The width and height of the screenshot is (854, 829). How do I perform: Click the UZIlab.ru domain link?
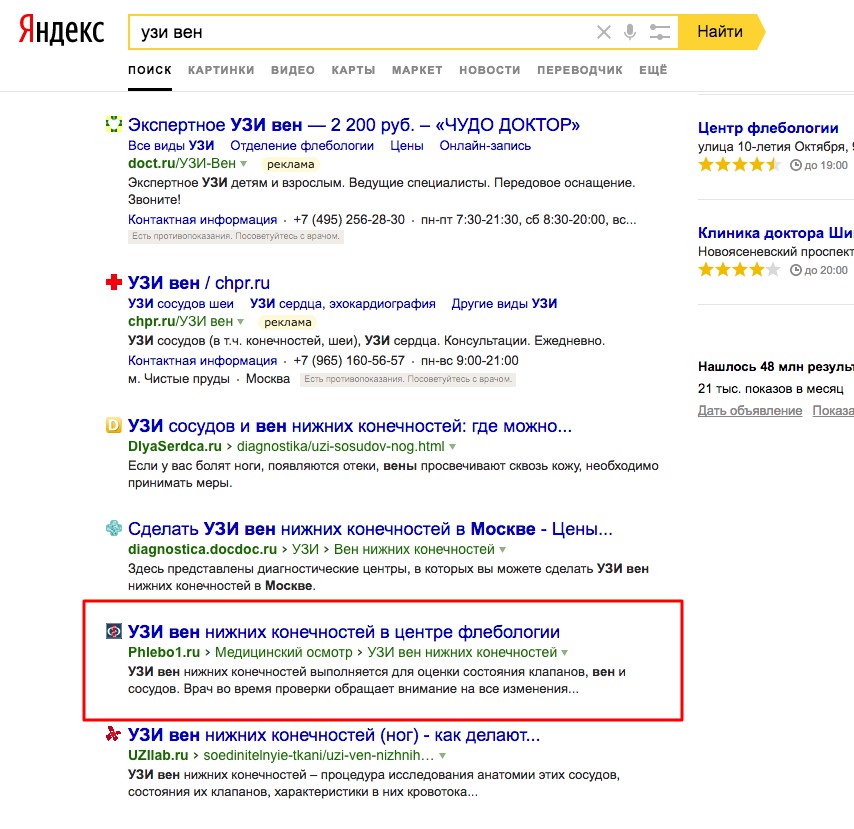click(x=158, y=755)
